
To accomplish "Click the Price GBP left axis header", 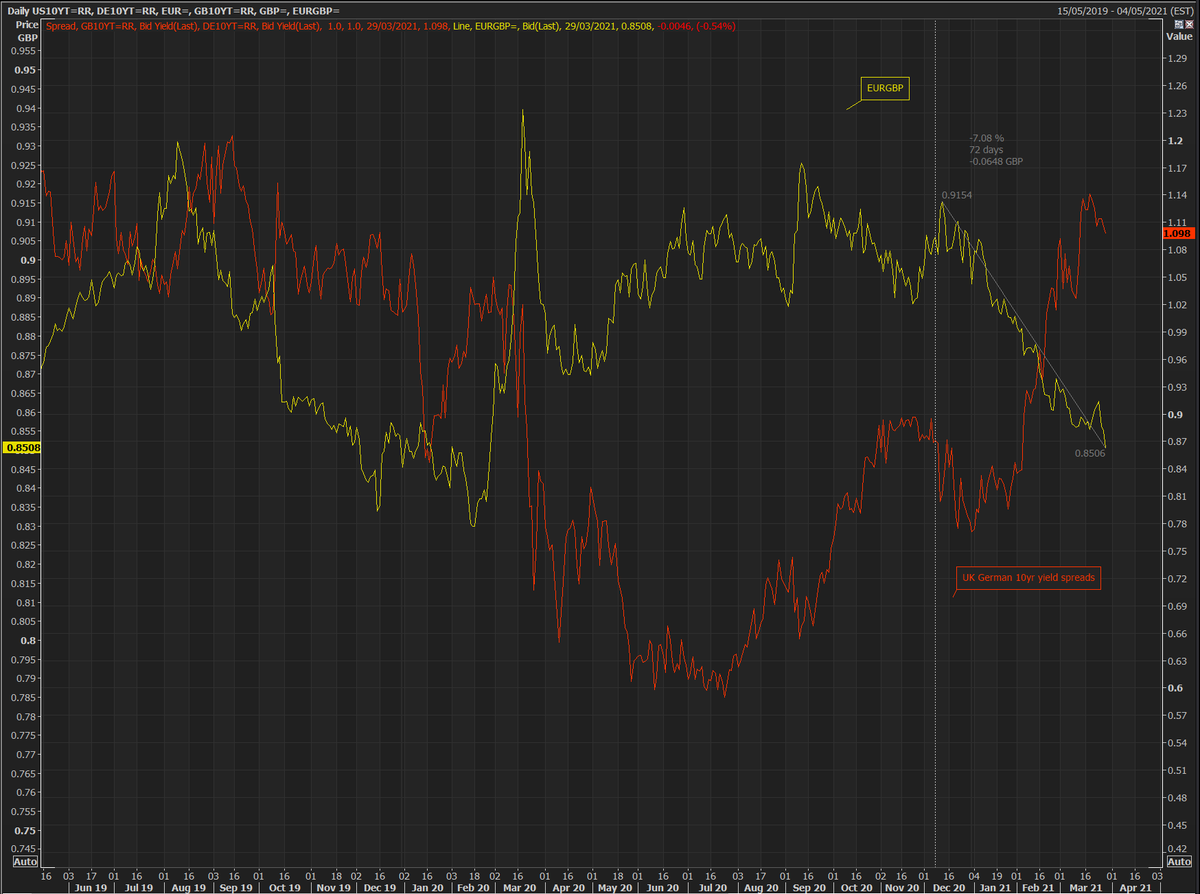I will [26, 30].
